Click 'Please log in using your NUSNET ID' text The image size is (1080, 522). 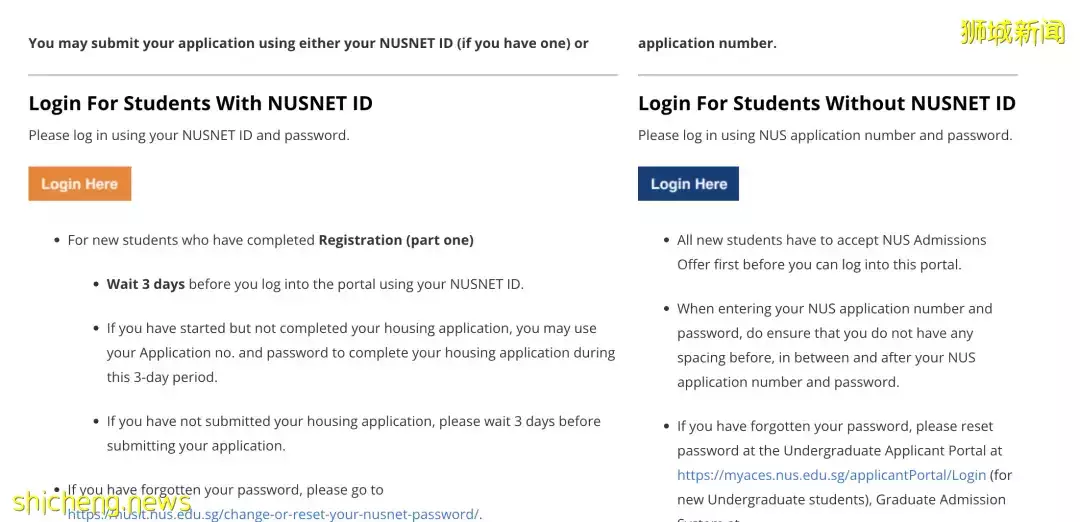click(189, 135)
